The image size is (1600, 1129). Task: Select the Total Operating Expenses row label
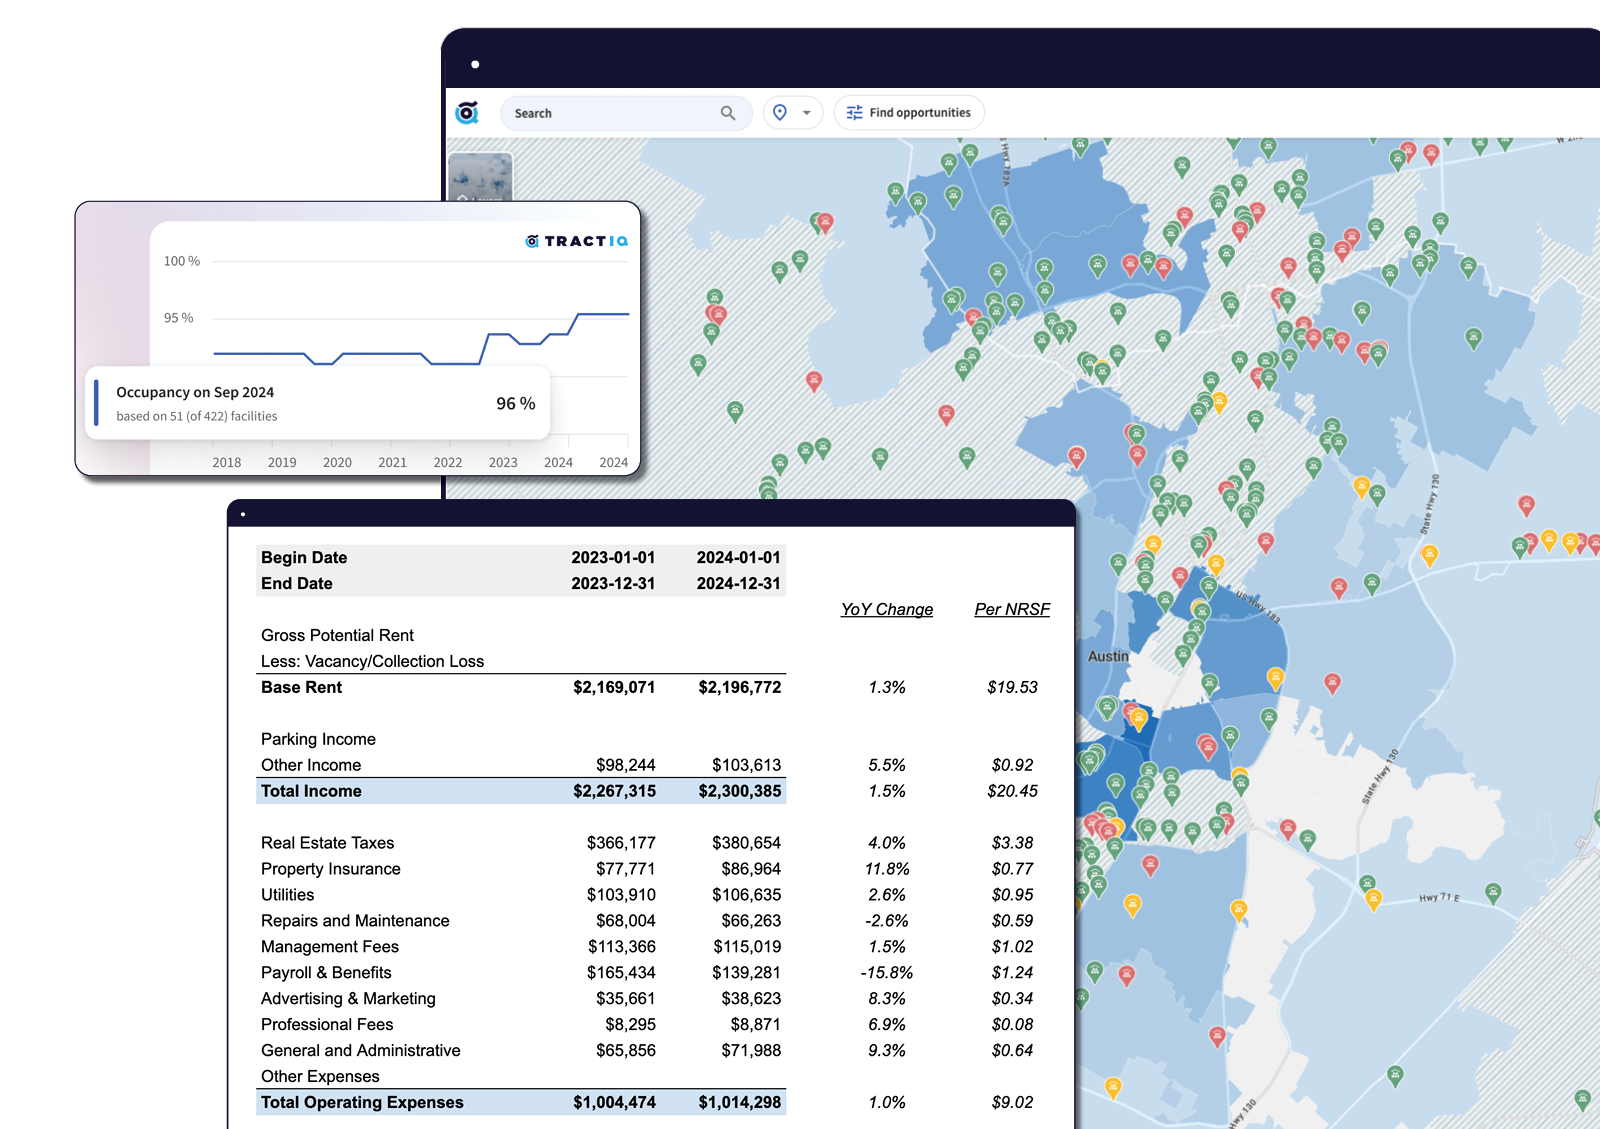pyautogui.click(x=362, y=1102)
